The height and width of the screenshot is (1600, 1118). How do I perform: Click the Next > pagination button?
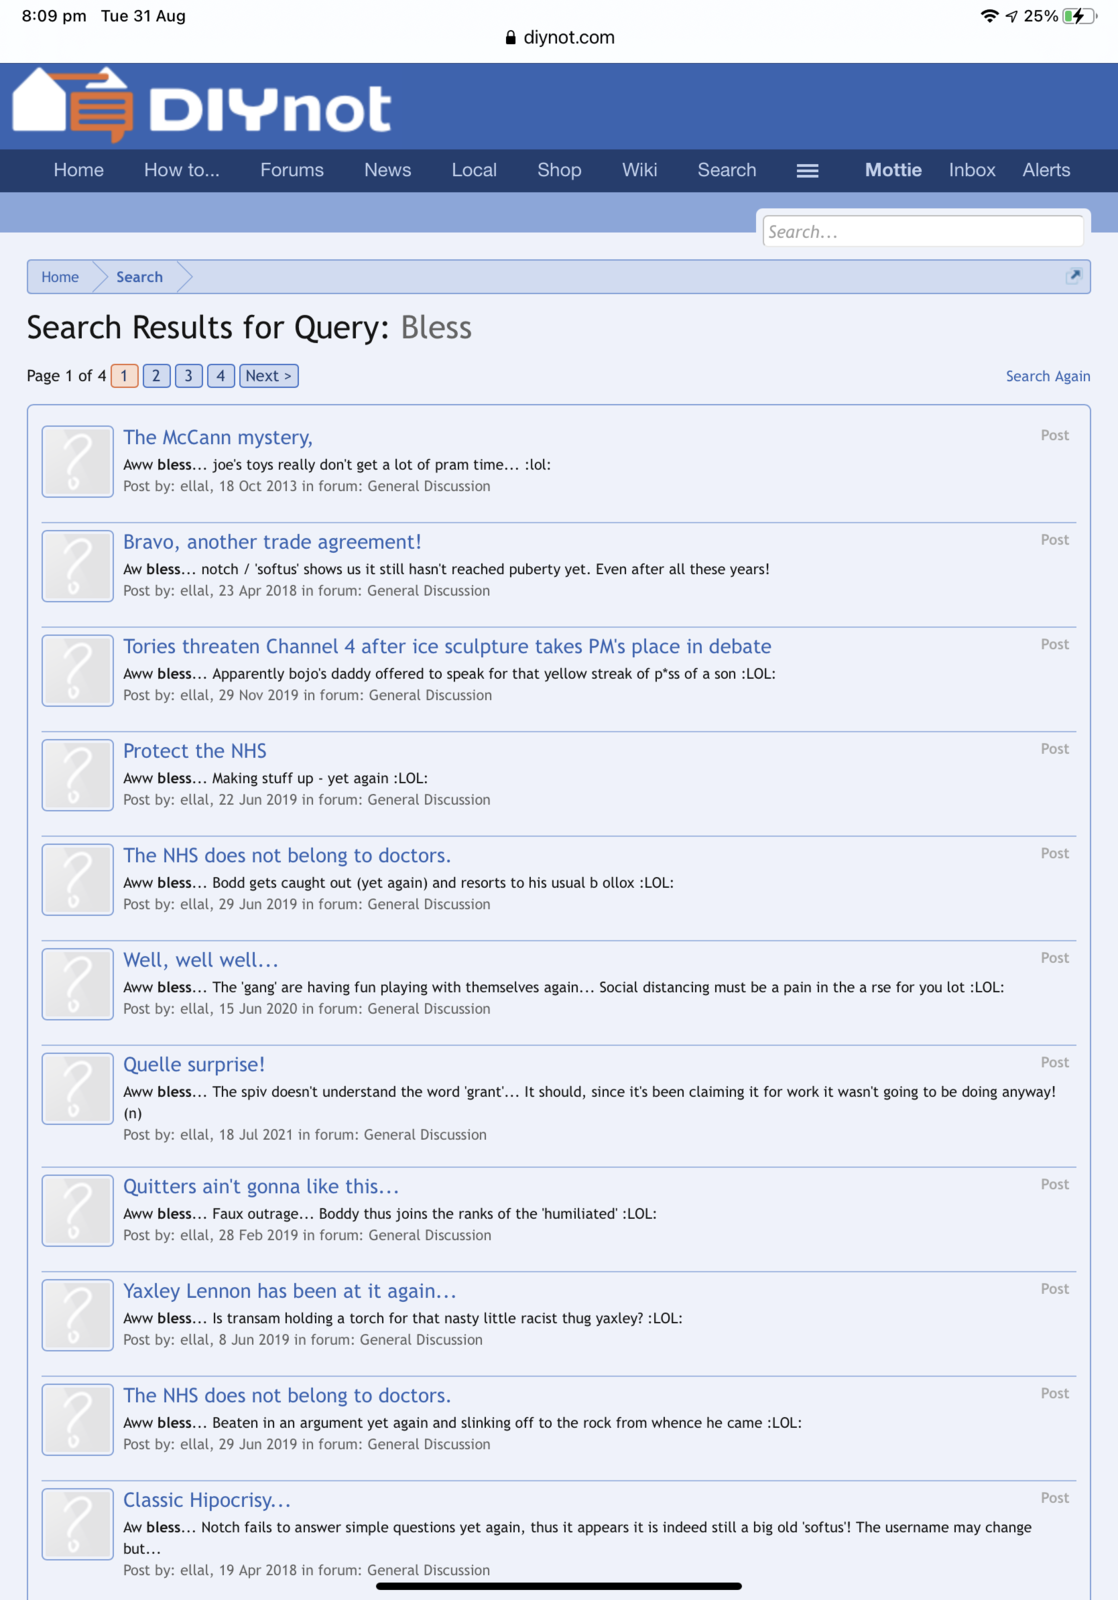(x=268, y=376)
